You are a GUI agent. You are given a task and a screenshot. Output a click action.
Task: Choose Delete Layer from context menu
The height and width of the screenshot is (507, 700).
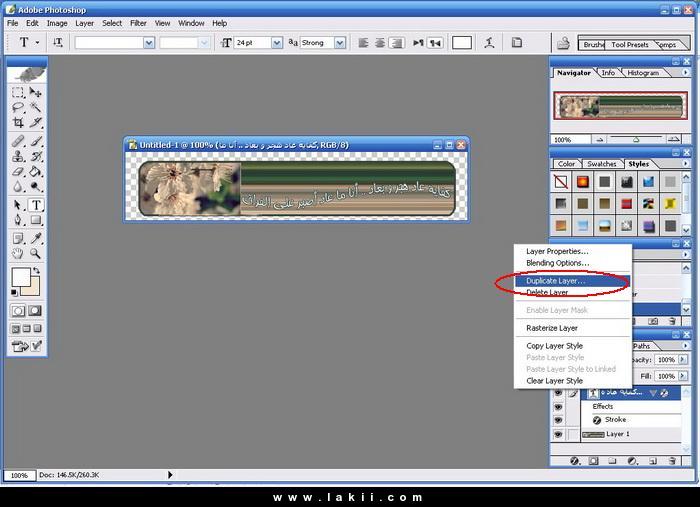pos(573,292)
